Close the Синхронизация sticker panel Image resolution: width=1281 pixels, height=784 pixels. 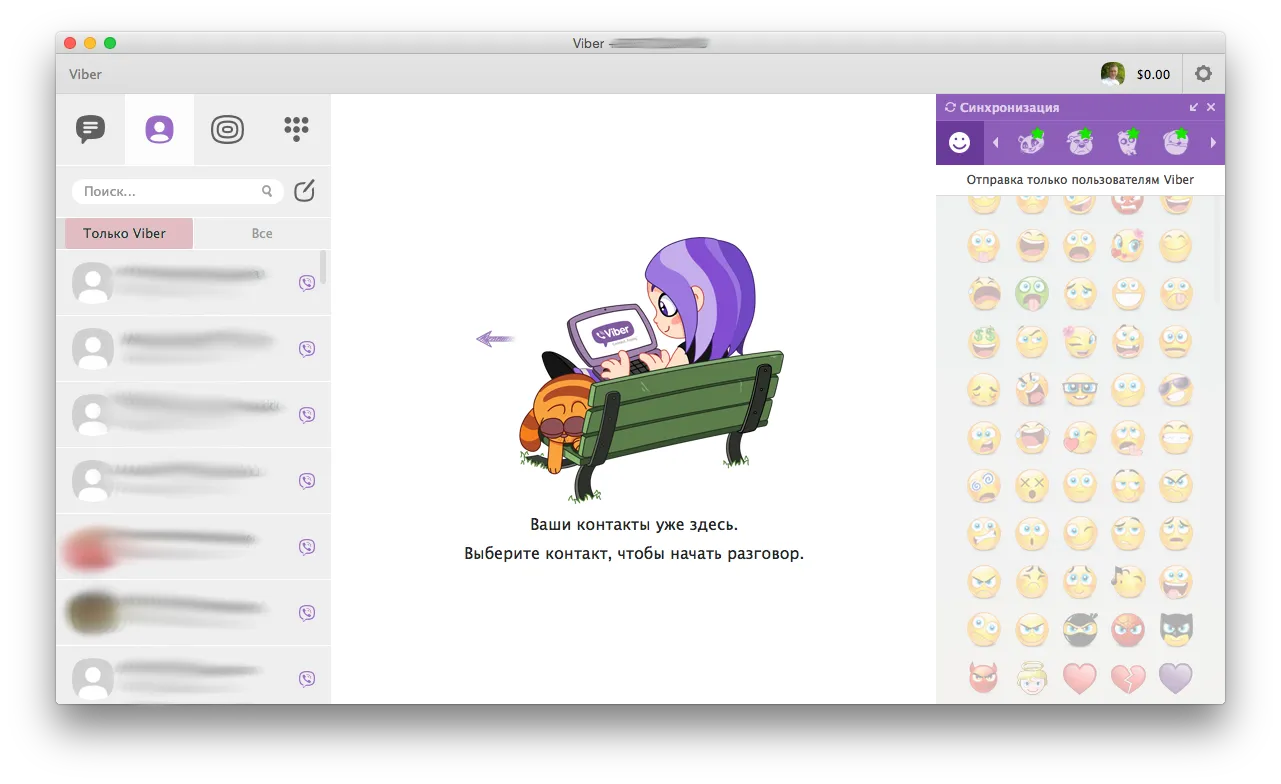click(1211, 107)
